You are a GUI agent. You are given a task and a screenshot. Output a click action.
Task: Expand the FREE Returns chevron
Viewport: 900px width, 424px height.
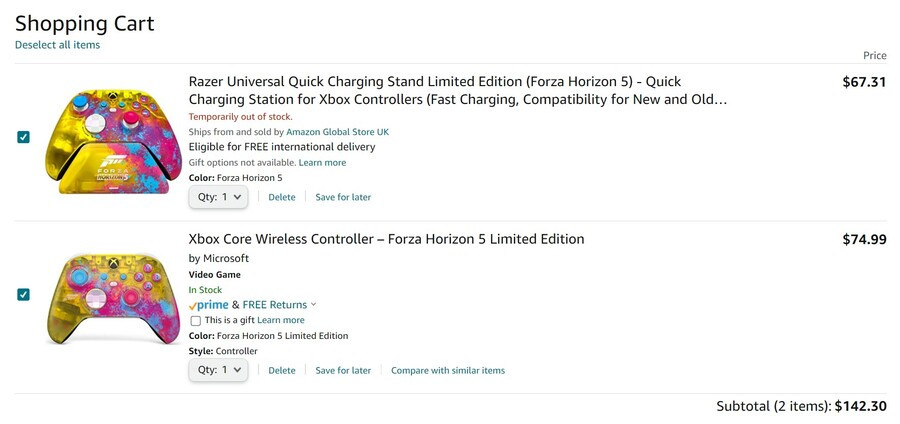click(313, 305)
